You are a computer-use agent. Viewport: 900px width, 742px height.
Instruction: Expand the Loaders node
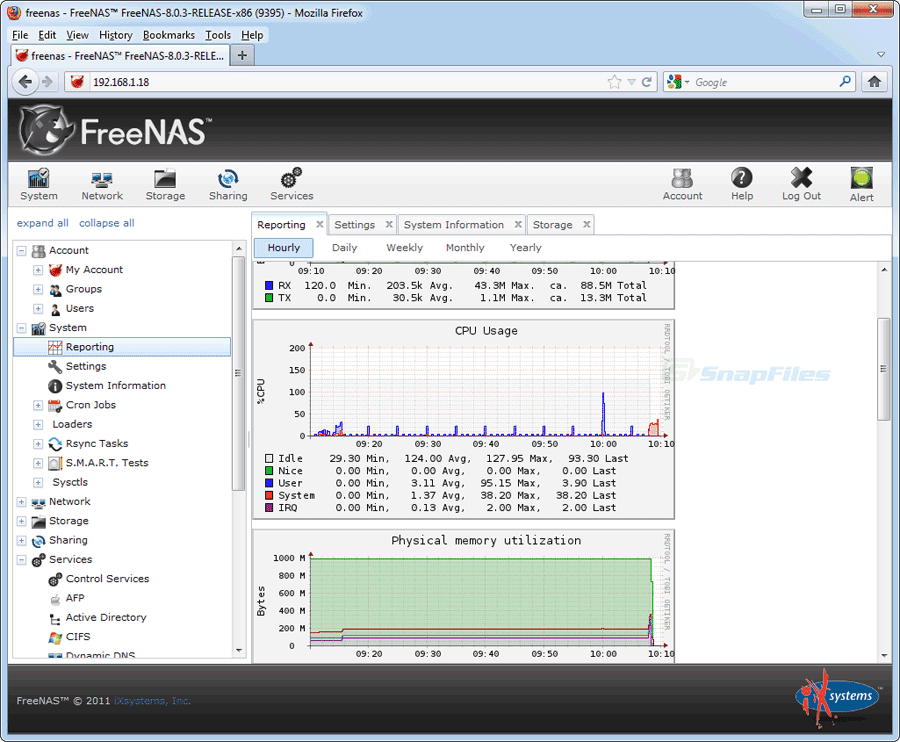click(x=38, y=425)
